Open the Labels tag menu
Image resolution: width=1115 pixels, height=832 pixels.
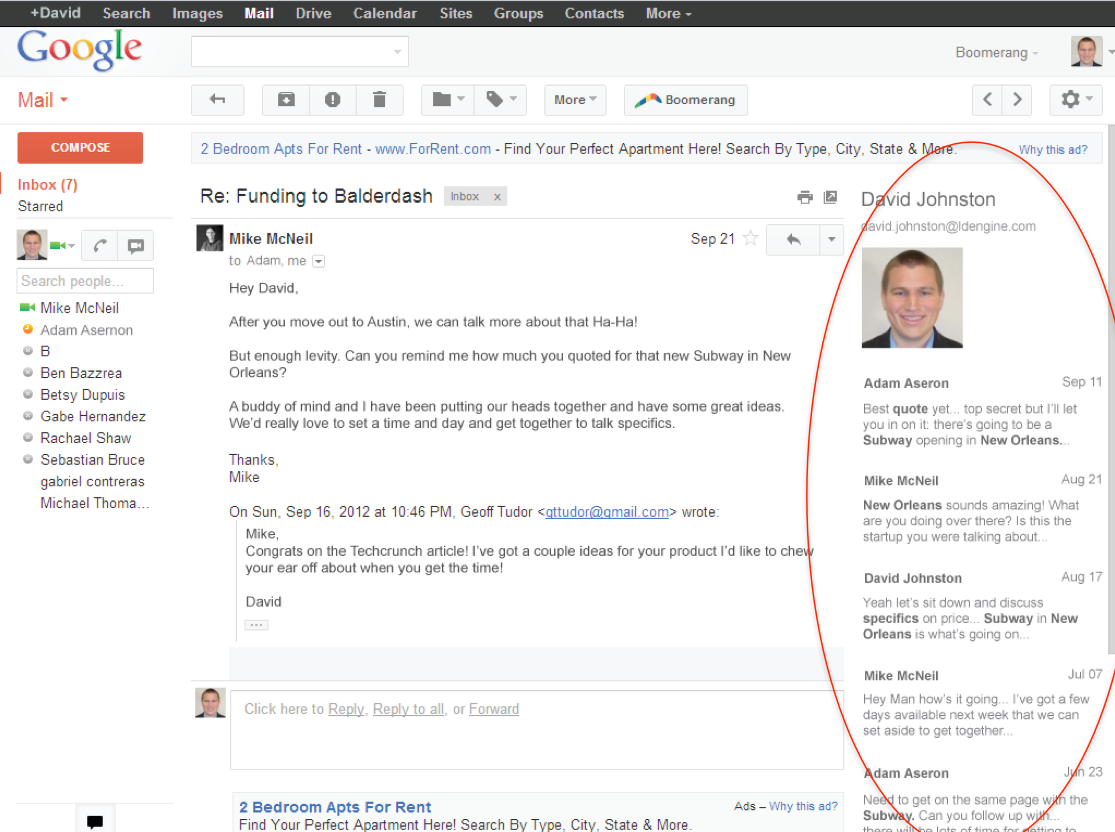tap(501, 100)
